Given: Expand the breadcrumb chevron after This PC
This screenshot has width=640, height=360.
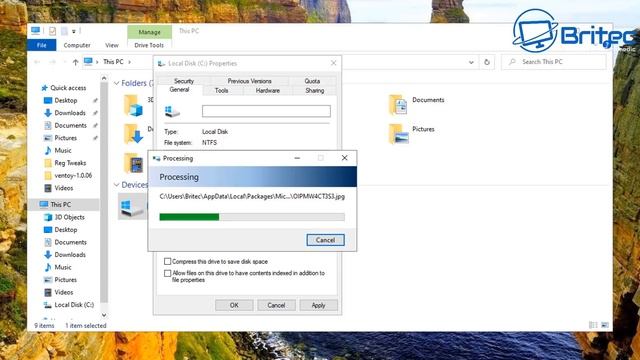Looking at the screenshot, I should [x=129, y=62].
